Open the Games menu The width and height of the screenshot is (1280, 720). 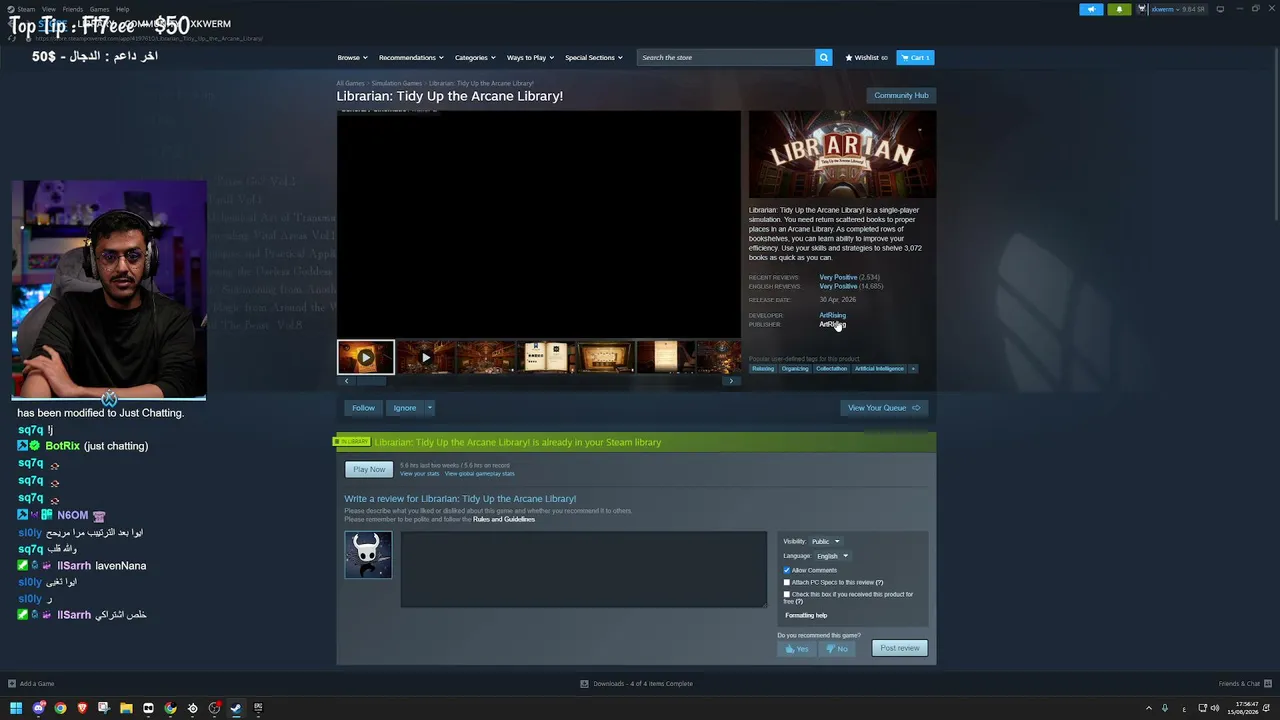(99, 9)
